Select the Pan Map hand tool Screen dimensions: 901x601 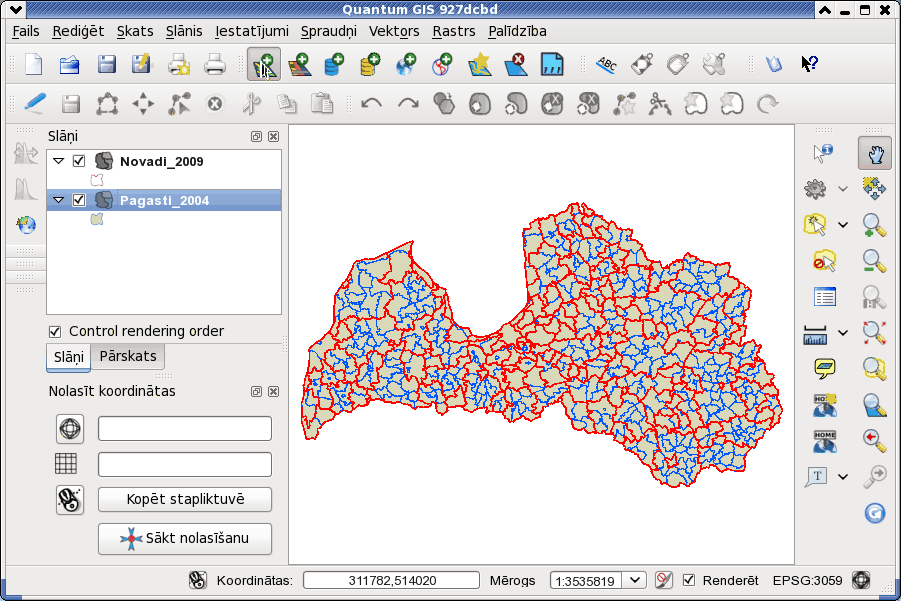pyautogui.click(x=875, y=153)
